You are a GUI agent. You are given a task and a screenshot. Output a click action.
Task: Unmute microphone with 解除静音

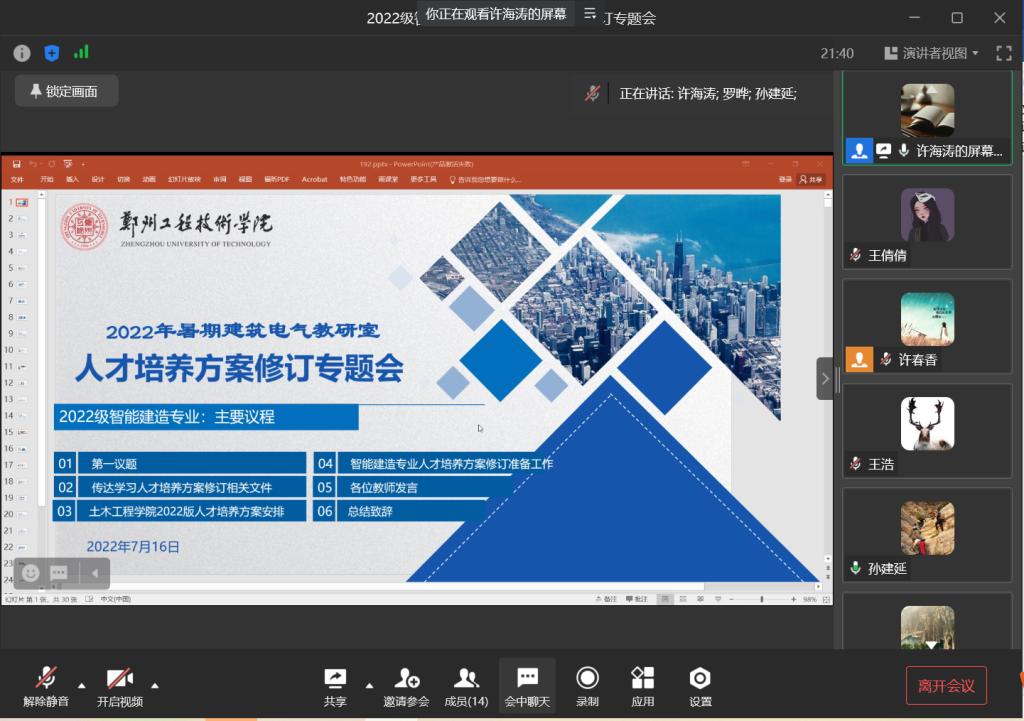click(46, 686)
